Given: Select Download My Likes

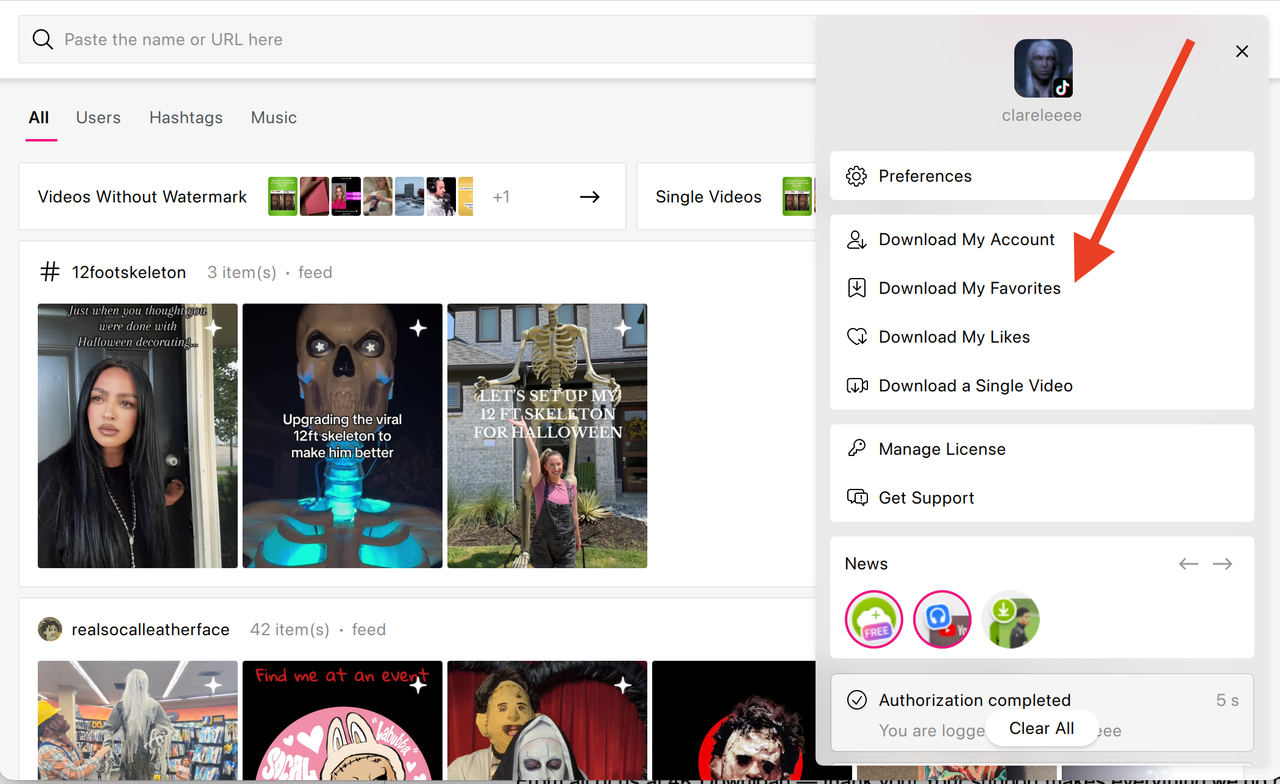Looking at the screenshot, I should click(1042, 337).
